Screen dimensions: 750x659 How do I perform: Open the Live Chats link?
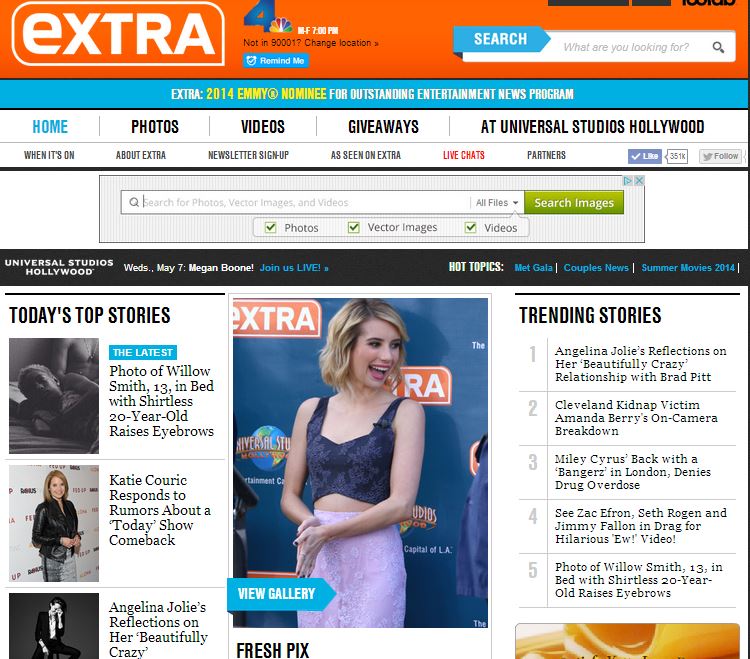[464, 155]
